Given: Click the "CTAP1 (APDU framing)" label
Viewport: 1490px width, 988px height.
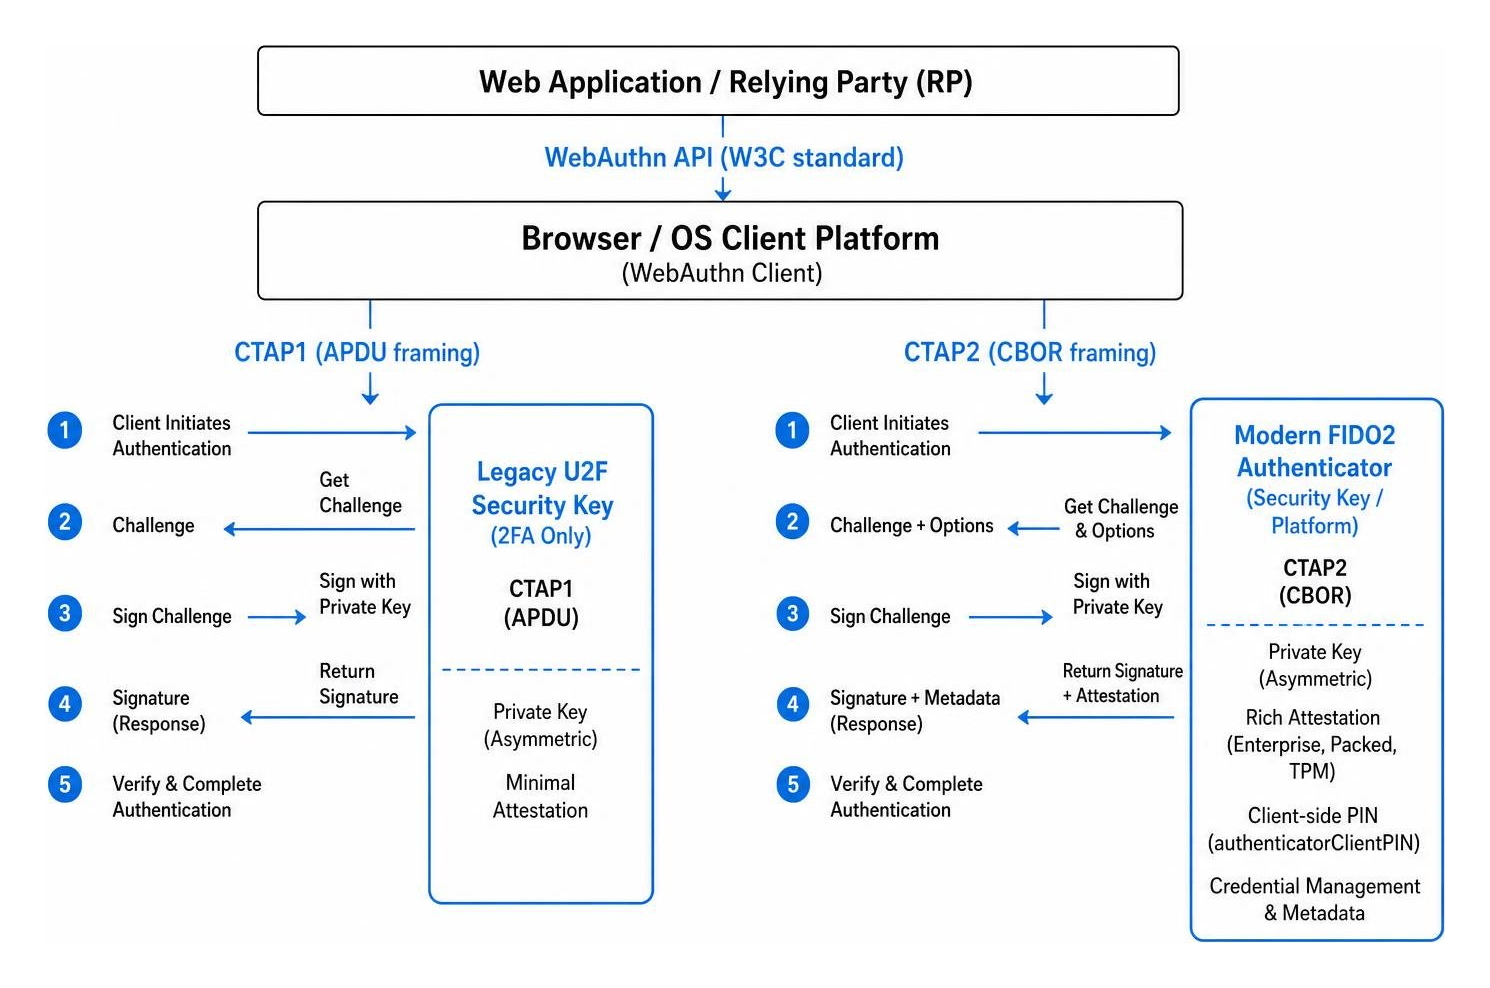Looking at the screenshot, I should pyautogui.click(x=357, y=352).
